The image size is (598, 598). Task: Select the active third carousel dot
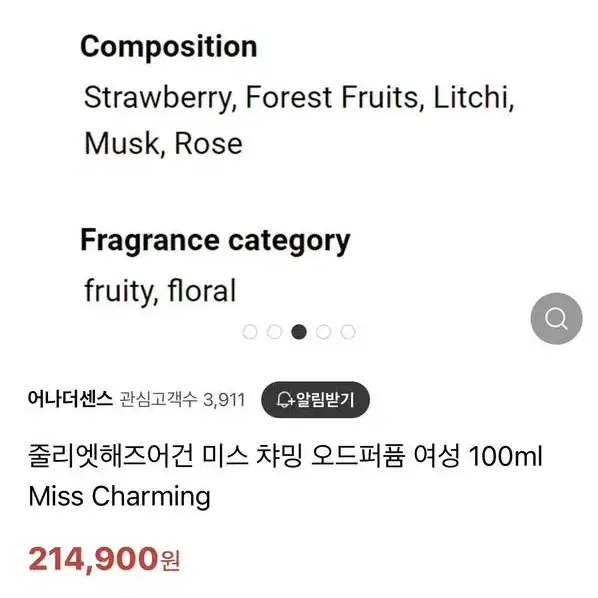tap(299, 332)
